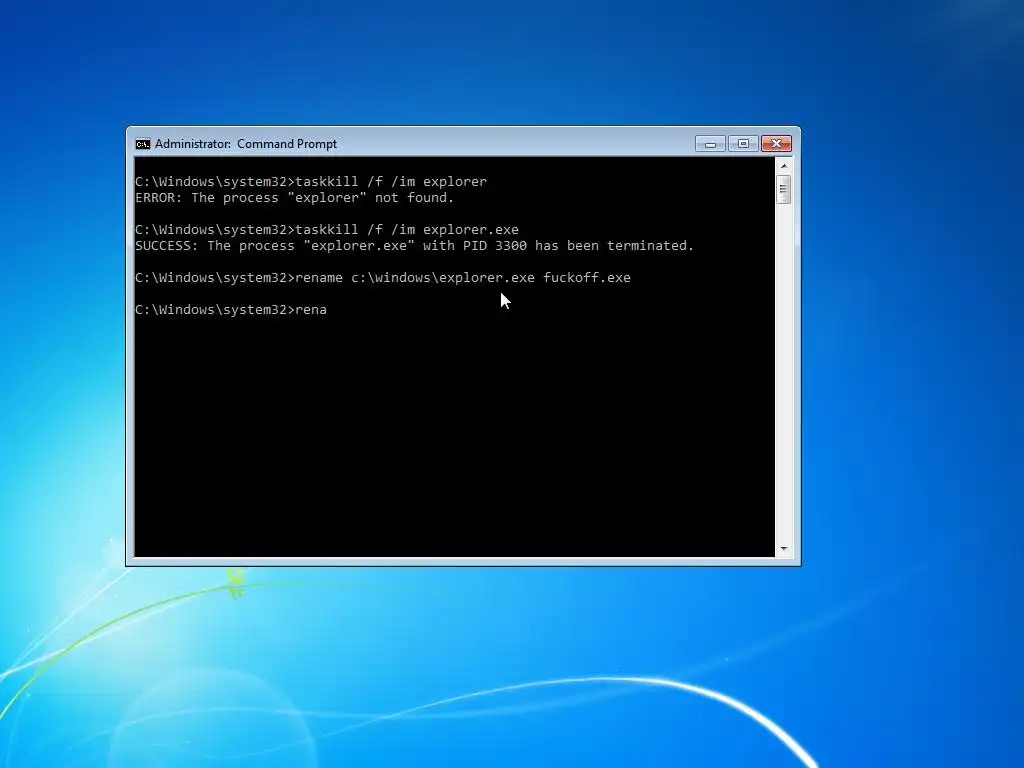Click the scrollbar up arrow

tap(784, 166)
